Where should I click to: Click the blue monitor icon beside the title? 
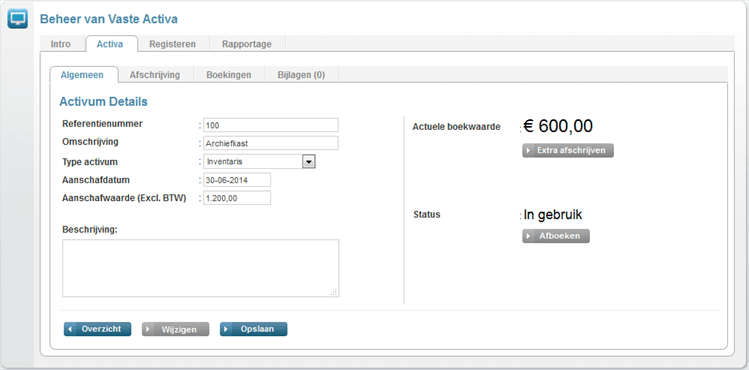(18, 19)
